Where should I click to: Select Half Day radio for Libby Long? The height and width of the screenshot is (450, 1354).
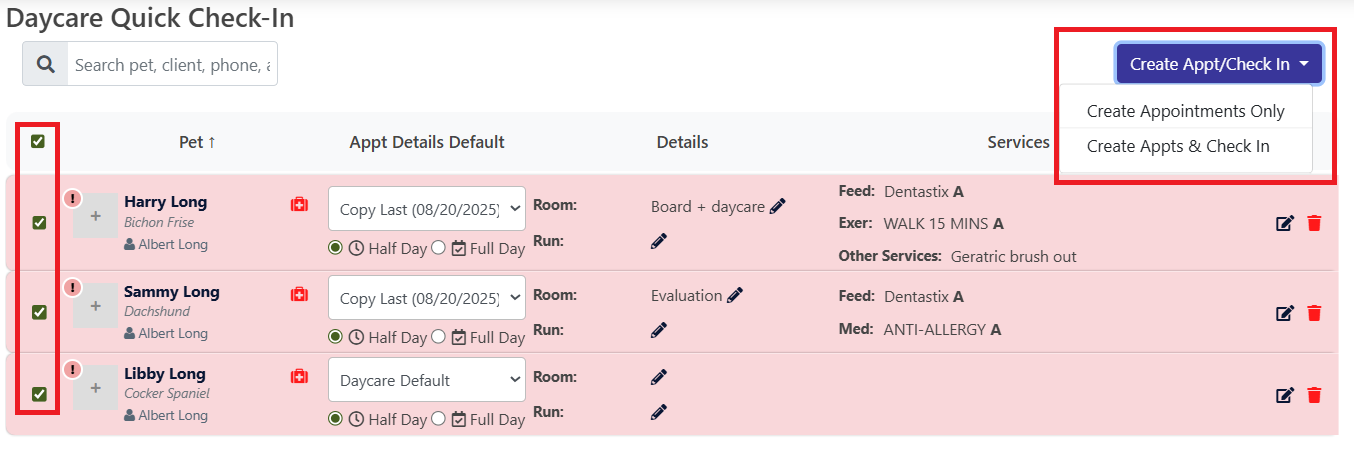click(x=335, y=419)
